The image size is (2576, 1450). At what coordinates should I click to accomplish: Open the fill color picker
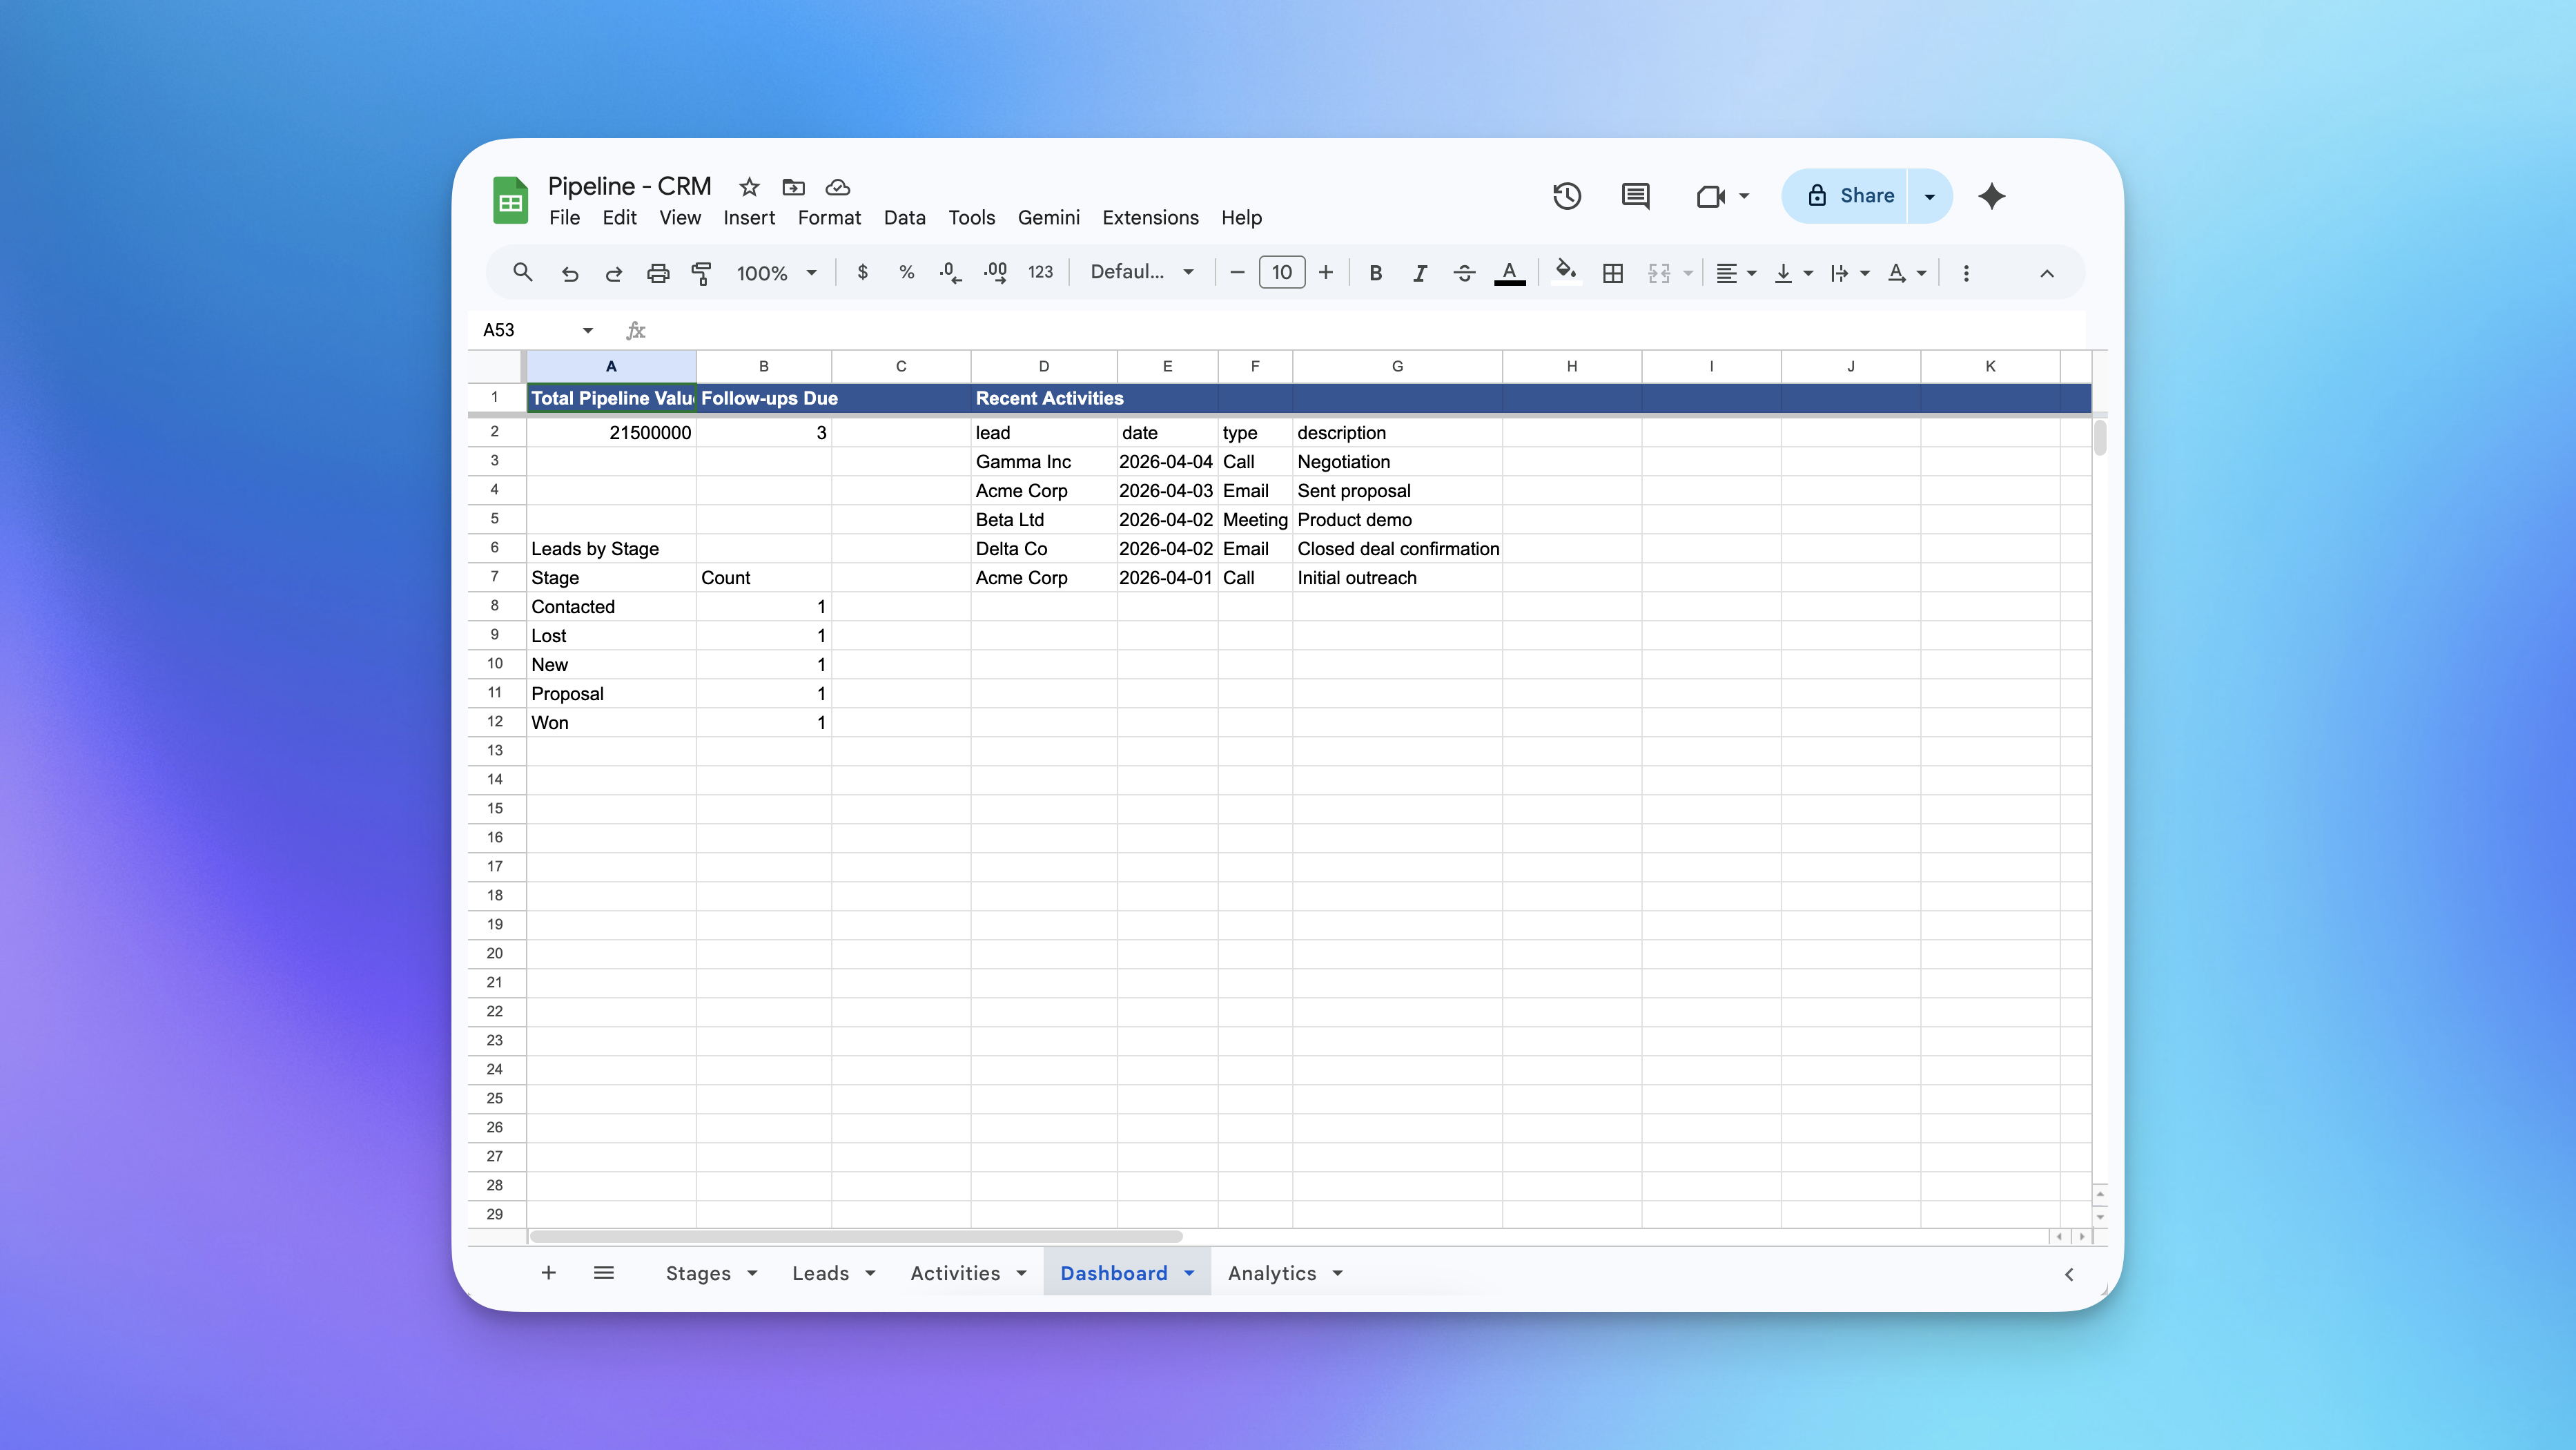tap(1565, 272)
